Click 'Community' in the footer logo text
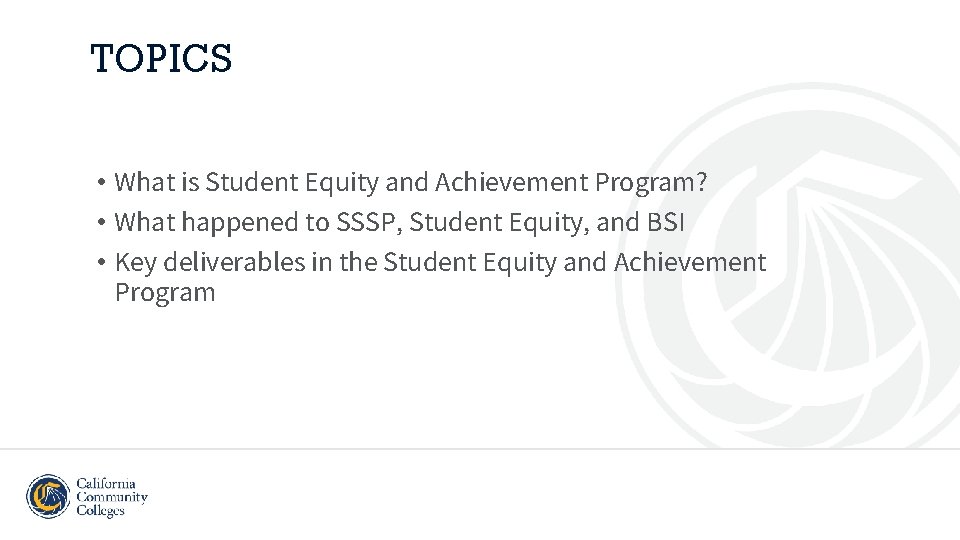 (x=112, y=497)
